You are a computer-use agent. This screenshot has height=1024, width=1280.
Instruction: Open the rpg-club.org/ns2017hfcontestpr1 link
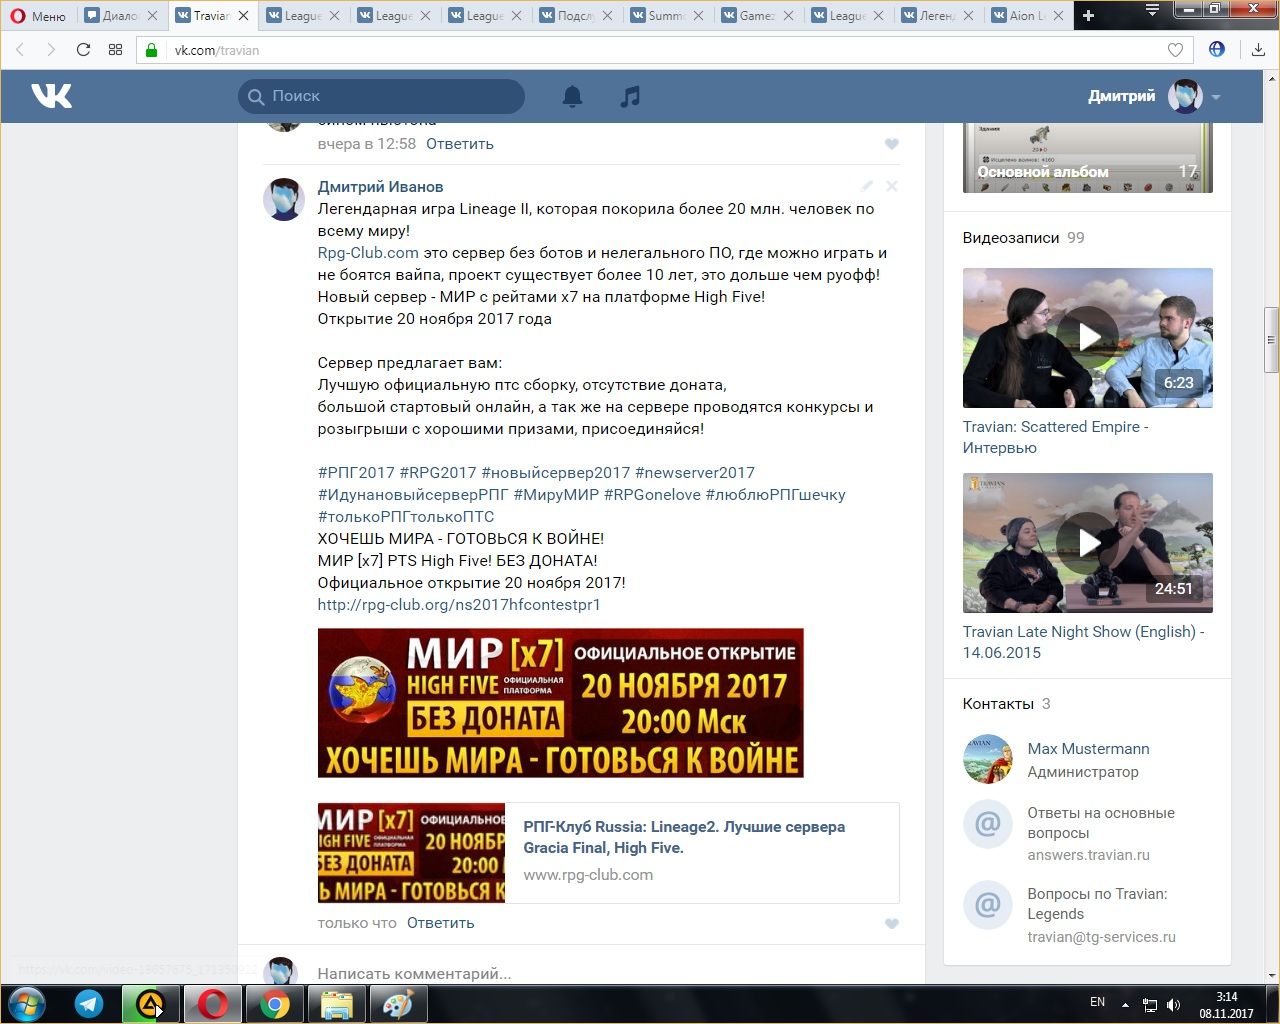pyautogui.click(x=459, y=605)
